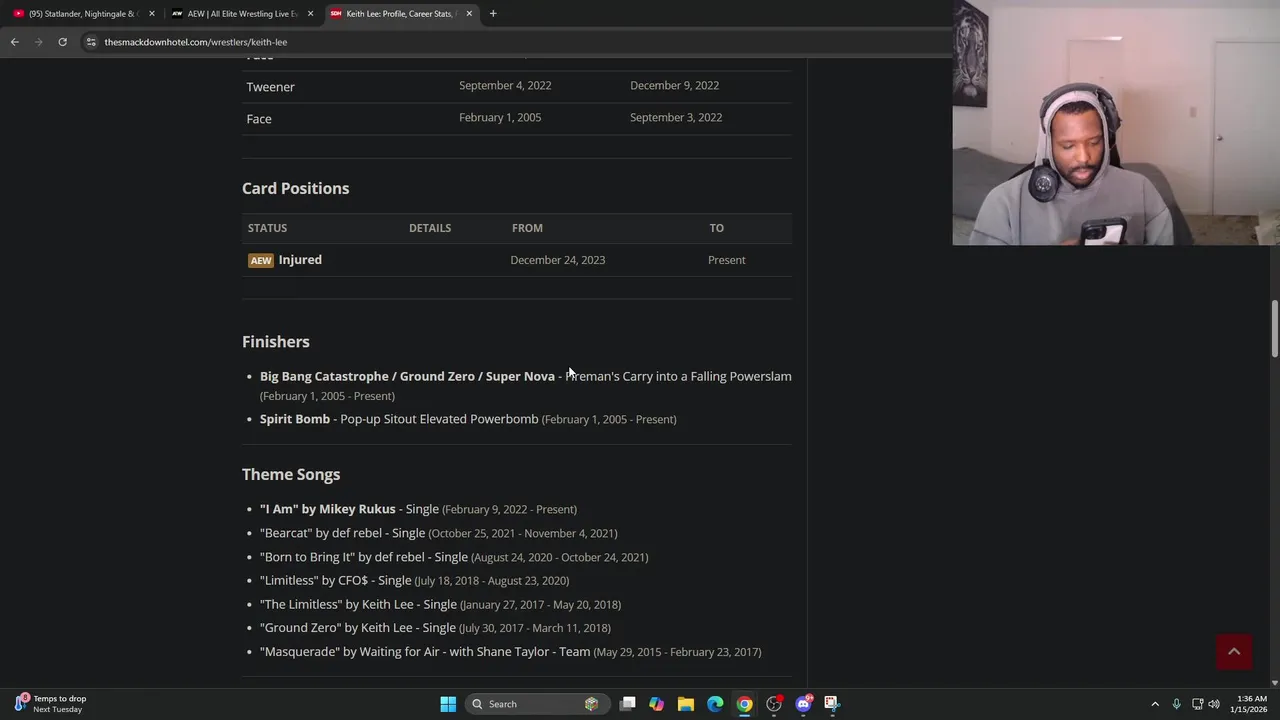Open the network tray icon
The height and width of the screenshot is (720, 1280).
tap(1197, 704)
